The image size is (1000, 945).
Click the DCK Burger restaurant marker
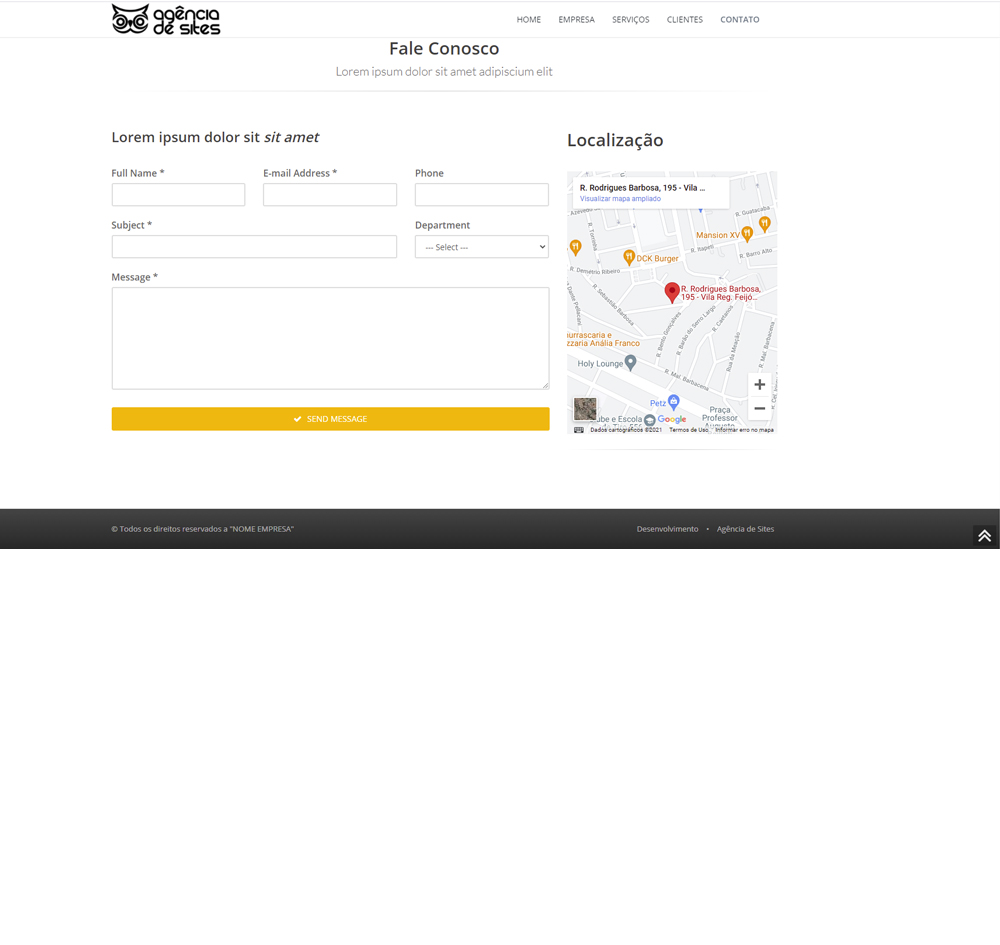pos(629,257)
